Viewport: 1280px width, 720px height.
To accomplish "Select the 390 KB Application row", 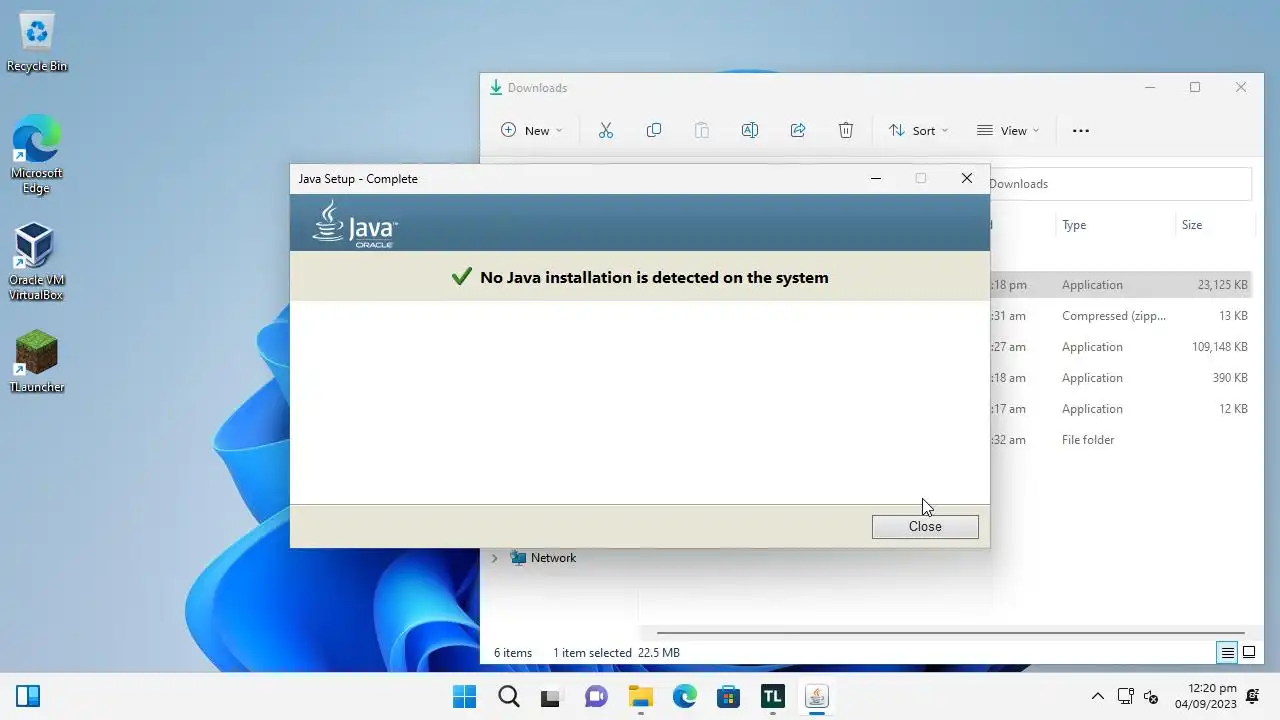I will click(1120, 378).
